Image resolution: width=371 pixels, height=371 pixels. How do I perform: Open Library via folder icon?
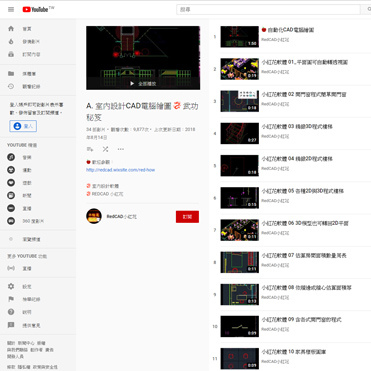coord(11,74)
